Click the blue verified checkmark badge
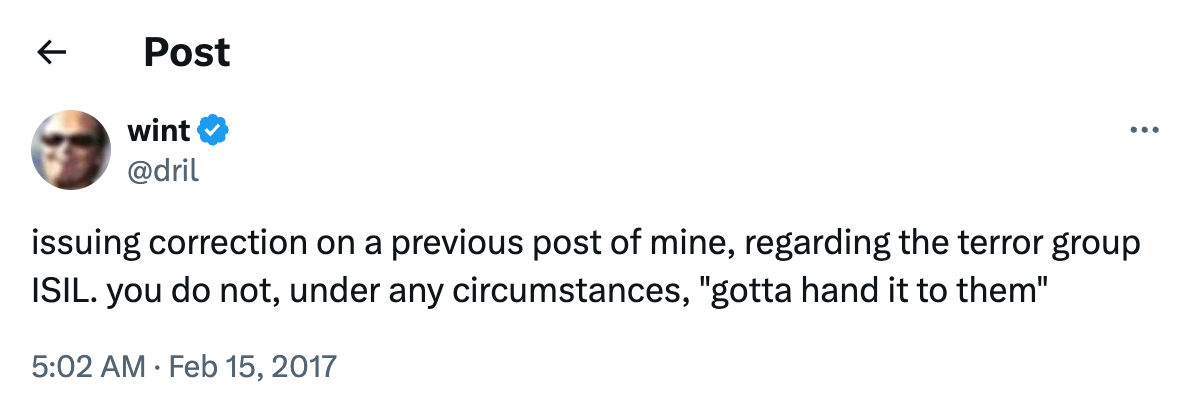 point(214,129)
